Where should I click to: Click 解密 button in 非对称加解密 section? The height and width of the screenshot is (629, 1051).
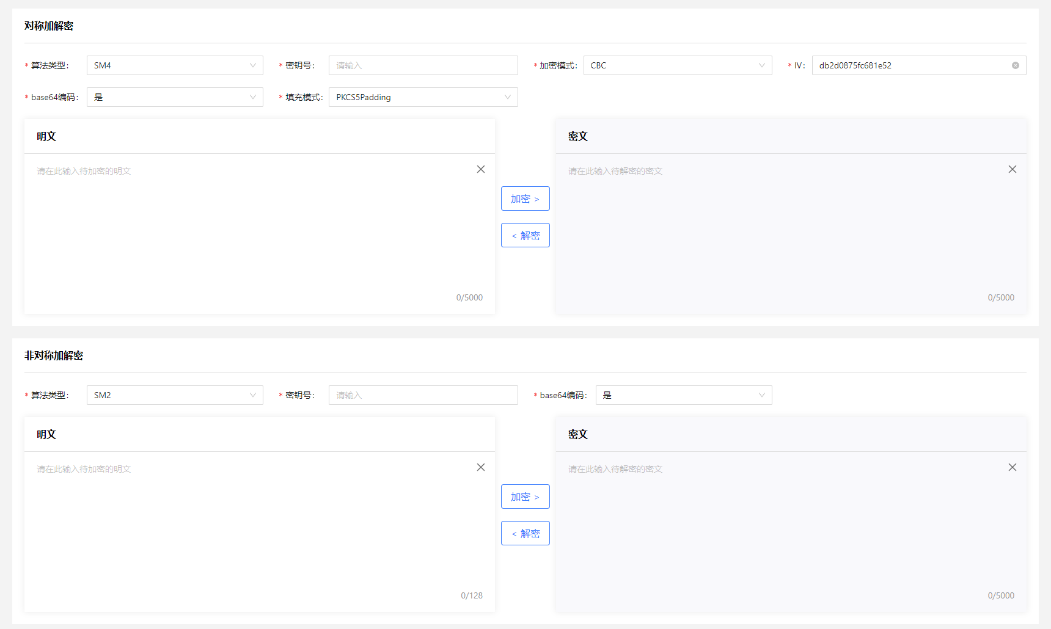pyautogui.click(x=525, y=534)
